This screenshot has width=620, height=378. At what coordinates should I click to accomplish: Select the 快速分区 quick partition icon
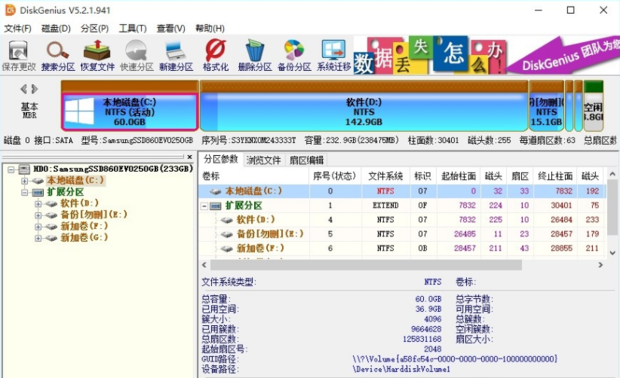click(136, 55)
